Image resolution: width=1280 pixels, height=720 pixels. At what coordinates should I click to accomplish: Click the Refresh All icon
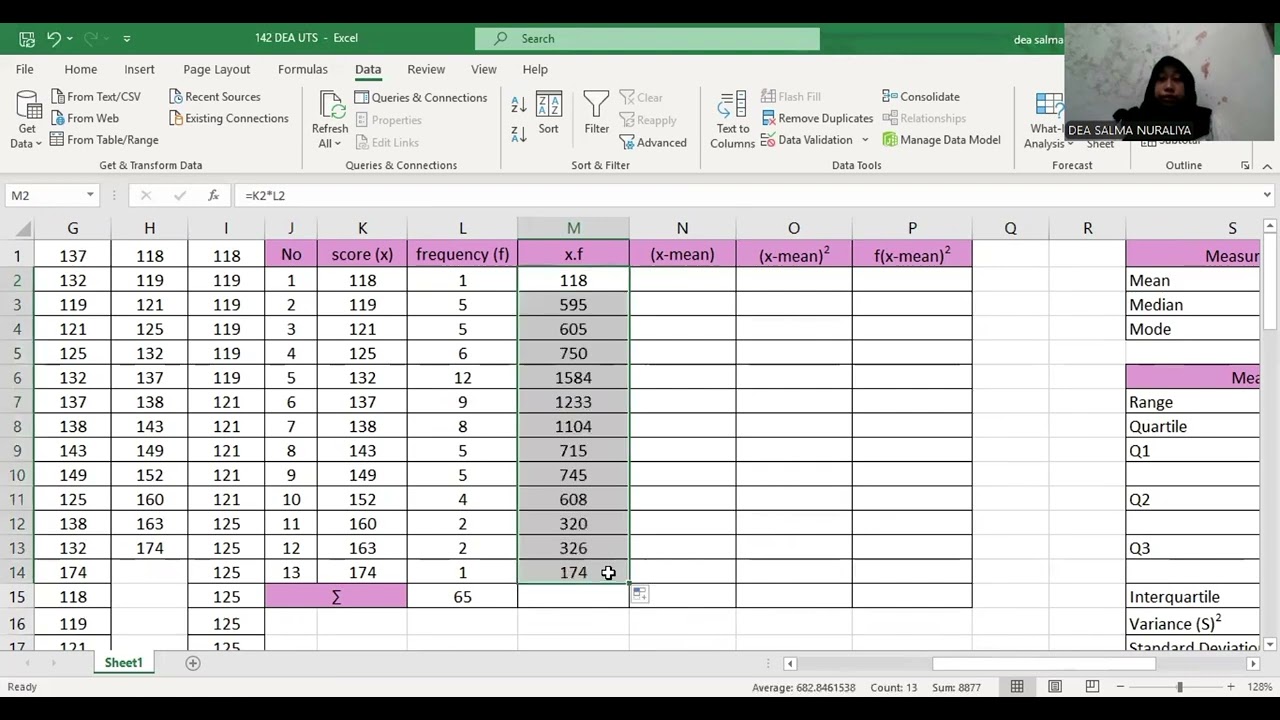point(330,106)
